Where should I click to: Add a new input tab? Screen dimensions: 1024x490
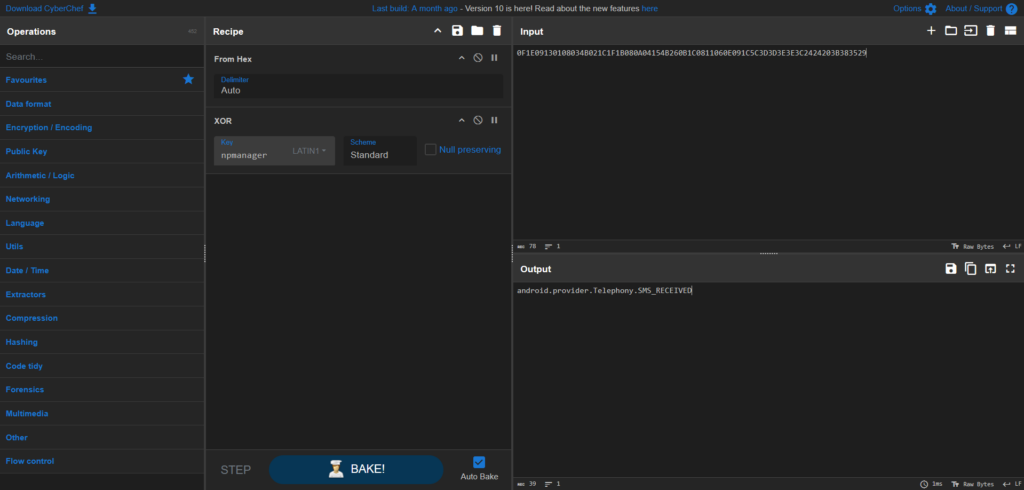pyautogui.click(x=931, y=31)
